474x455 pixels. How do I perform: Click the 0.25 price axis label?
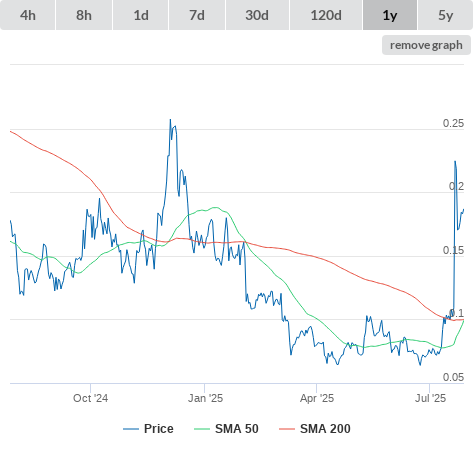[x=453, y=123]
